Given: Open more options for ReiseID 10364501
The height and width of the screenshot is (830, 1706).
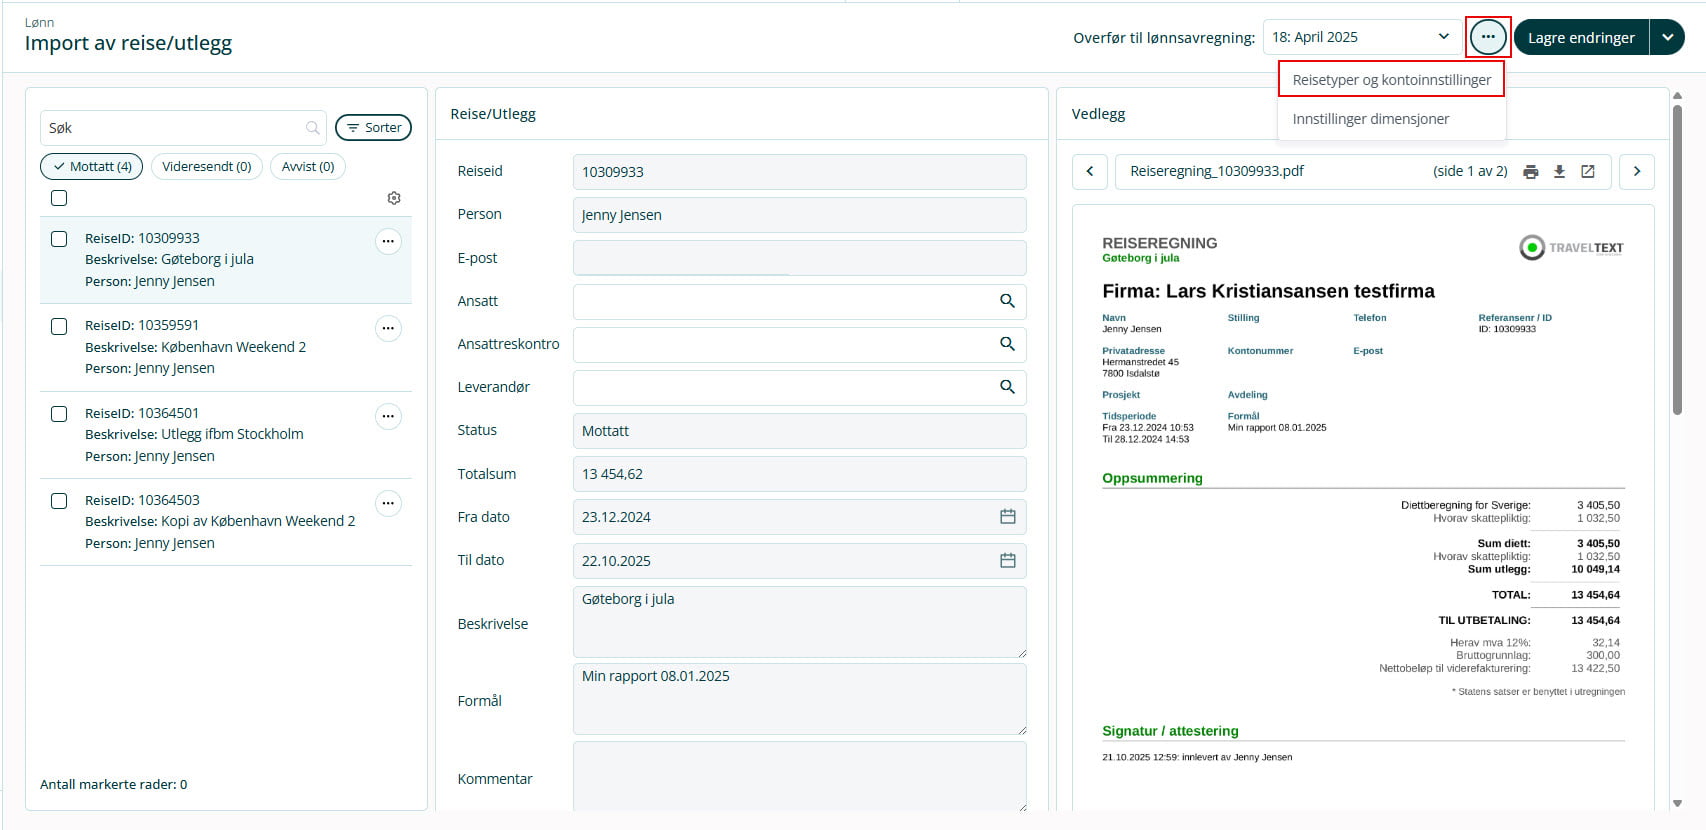Looking at the screenshot, I should [388, 416].
